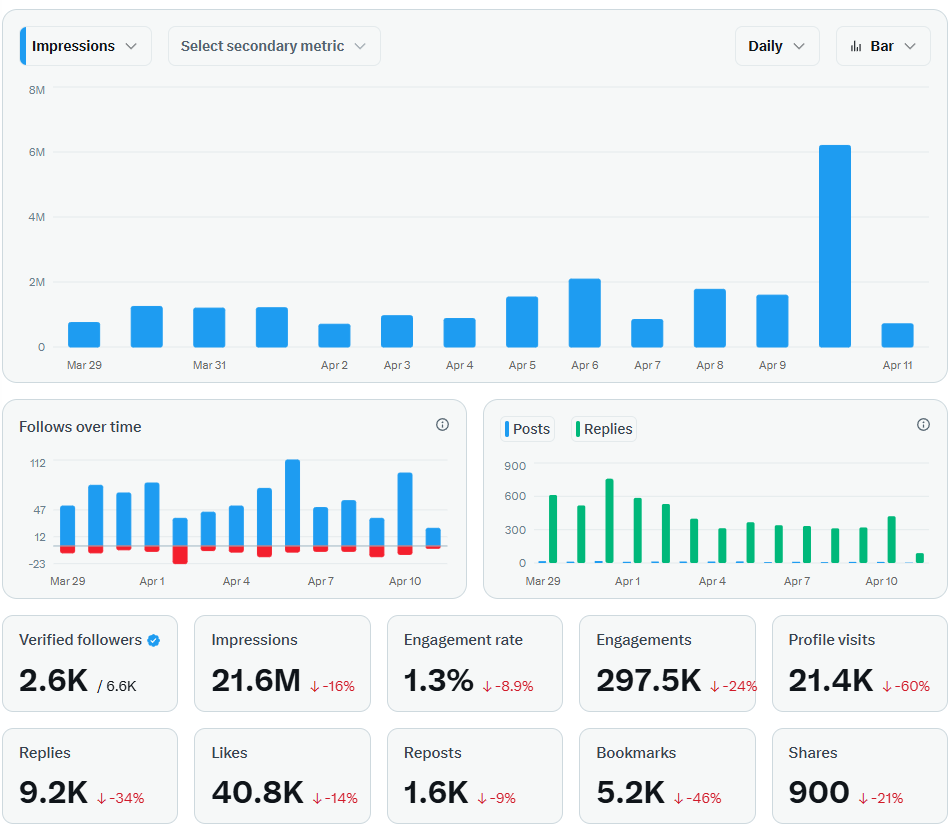
Task: Click the Follows over time title
Action: pyautogui.click(x=80, y=427)
